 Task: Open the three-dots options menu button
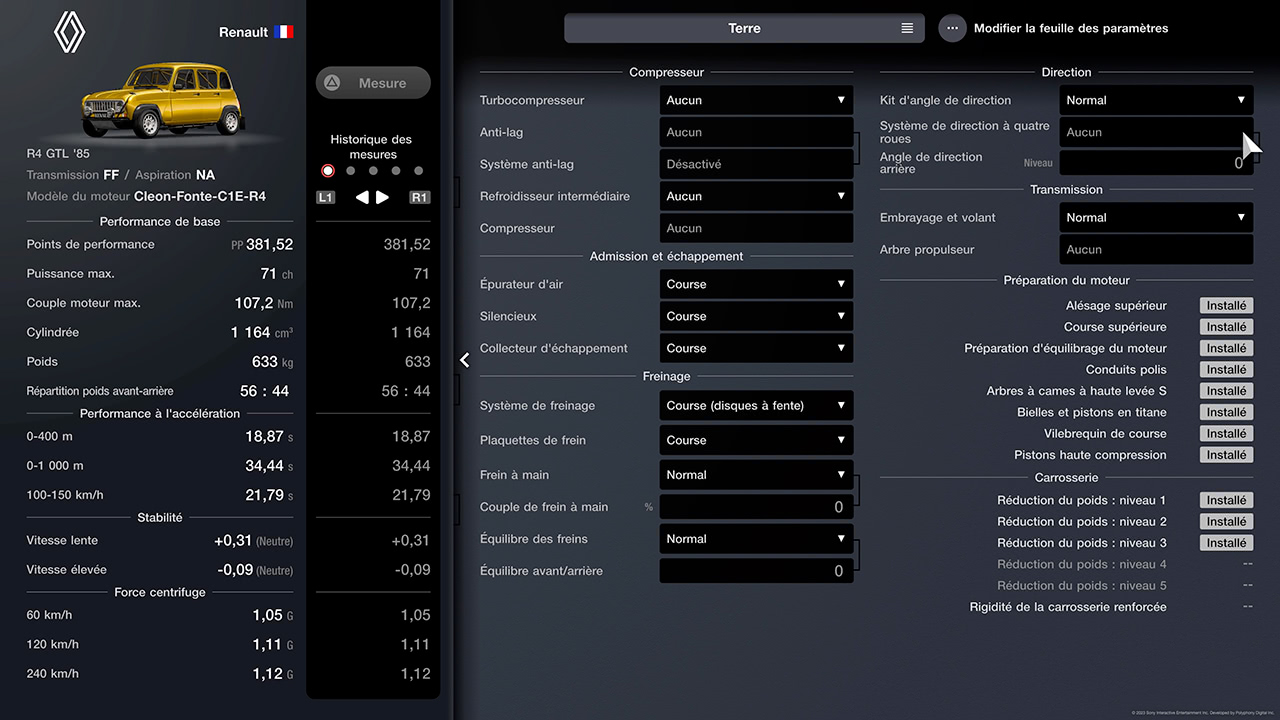point(952,28)
